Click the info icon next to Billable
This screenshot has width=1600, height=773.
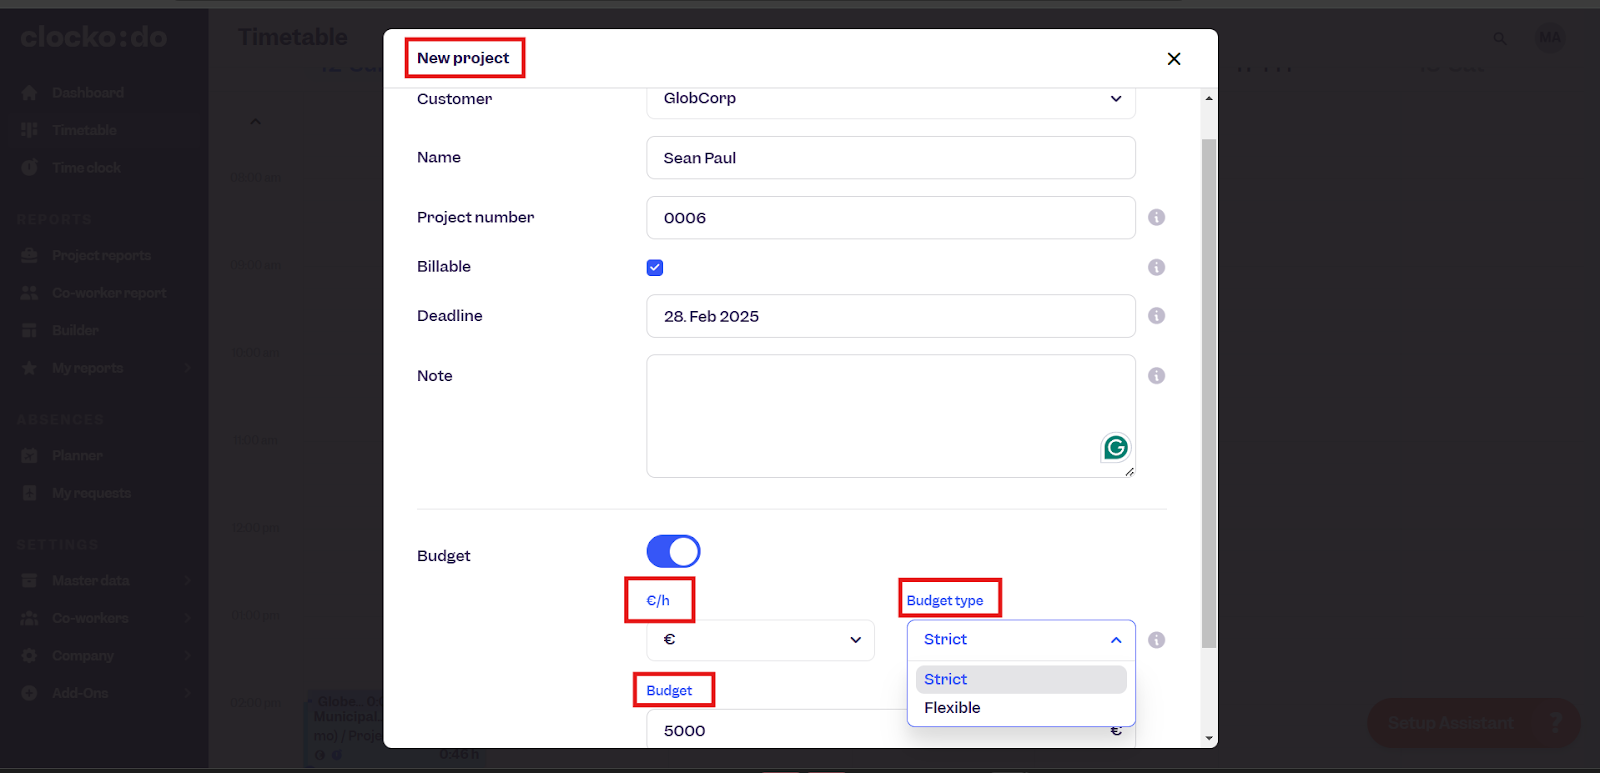tap(1156, 267)
